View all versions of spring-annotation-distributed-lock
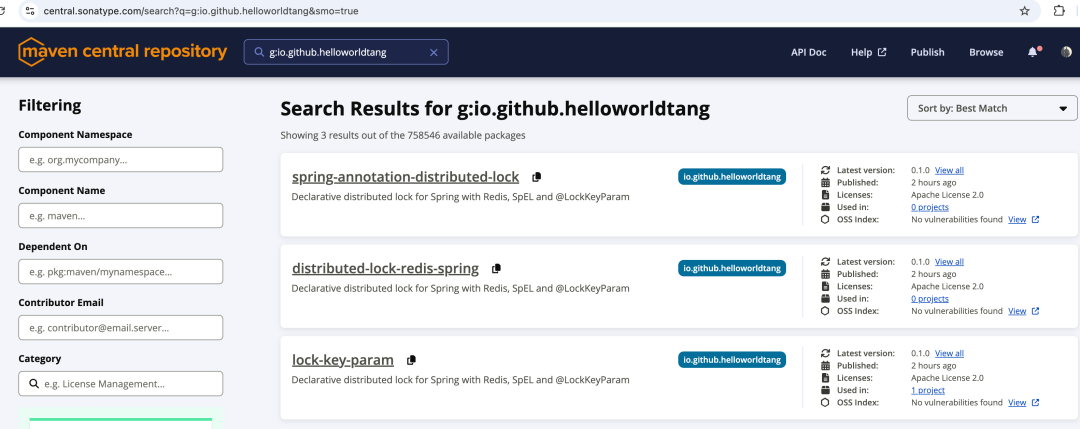Screen dimensions: 1080x429 coord(949,170)
